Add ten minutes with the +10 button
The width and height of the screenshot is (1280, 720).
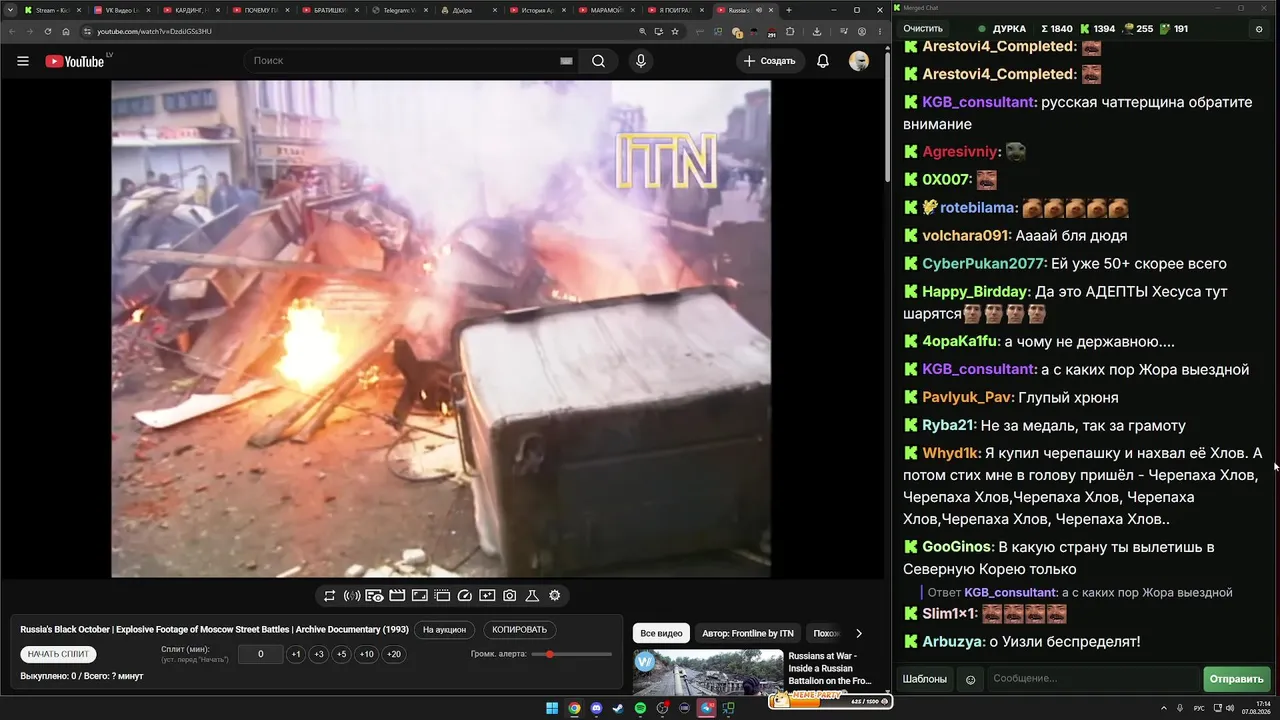coord(367,654)
